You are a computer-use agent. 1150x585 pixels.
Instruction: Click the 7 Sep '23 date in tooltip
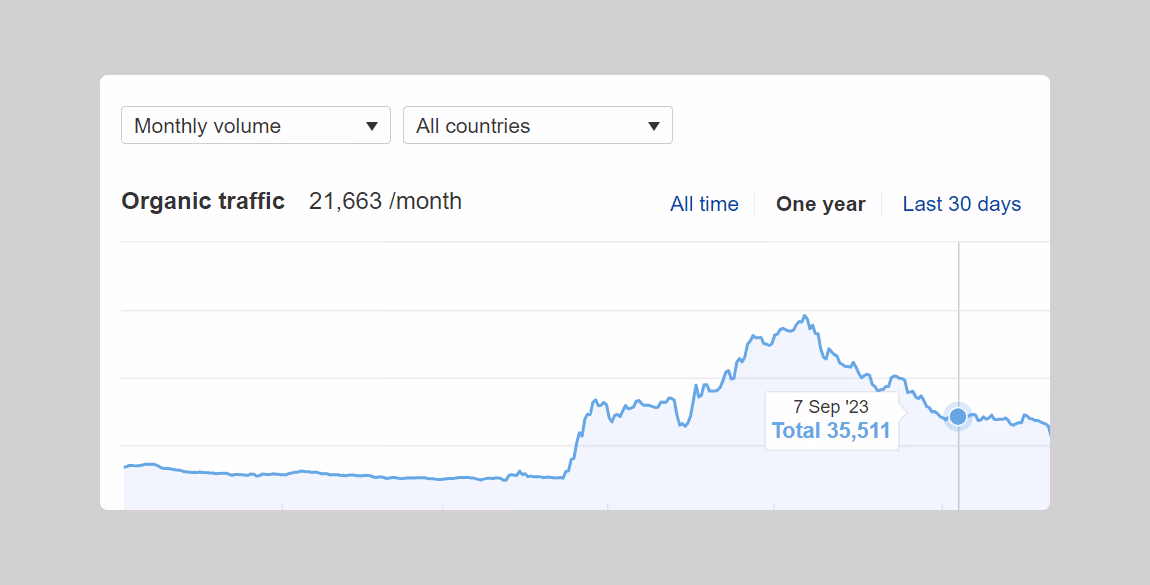tap(831, 407)
